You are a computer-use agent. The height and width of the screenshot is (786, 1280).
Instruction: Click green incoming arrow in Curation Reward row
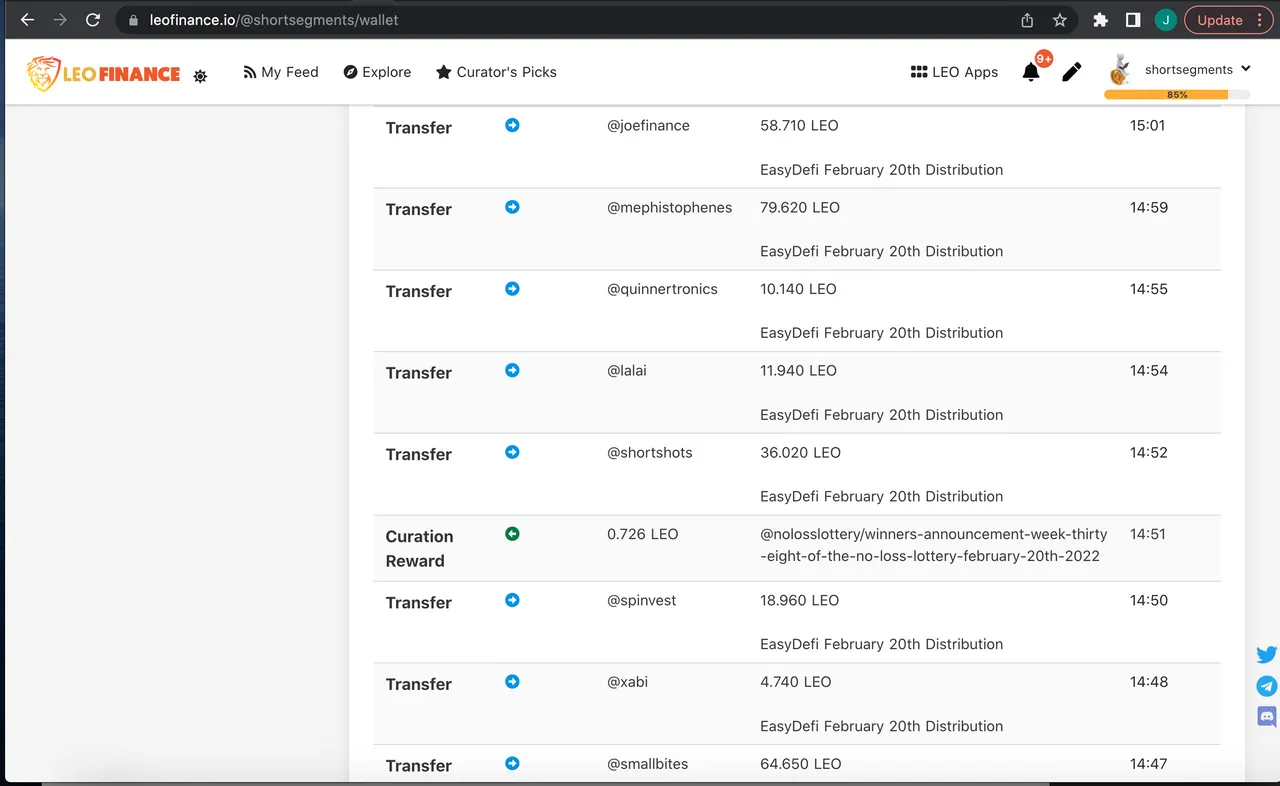coord(512,534)
